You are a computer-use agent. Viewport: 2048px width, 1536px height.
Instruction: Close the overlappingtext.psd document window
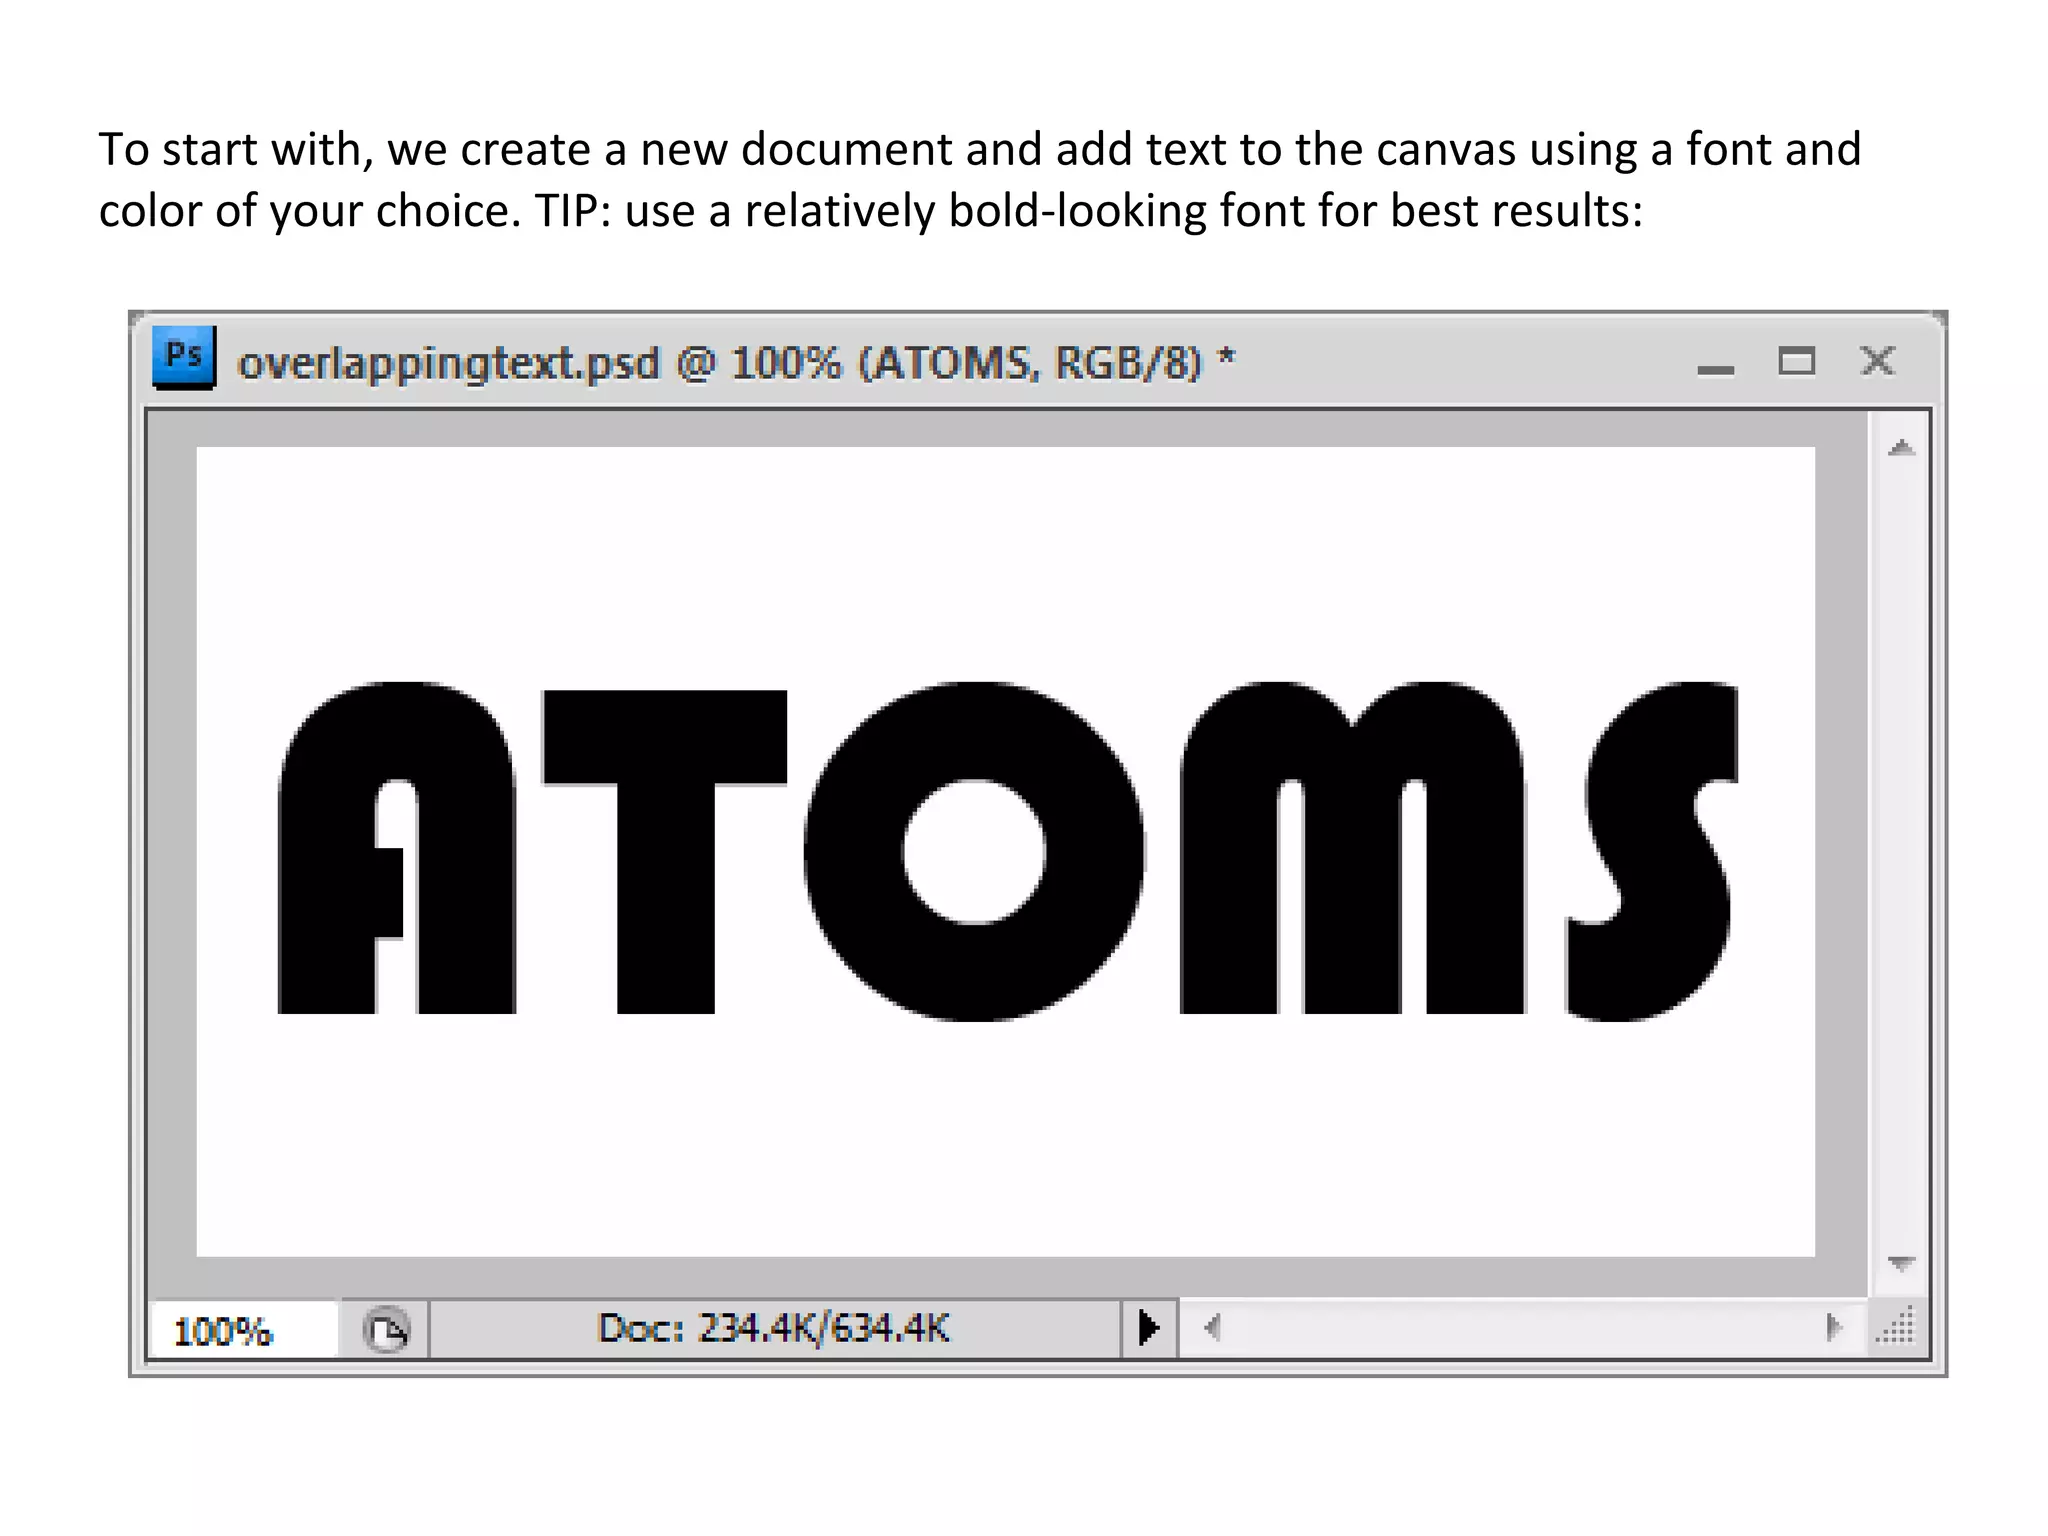pyautogui.click(x=1877, y=361)
